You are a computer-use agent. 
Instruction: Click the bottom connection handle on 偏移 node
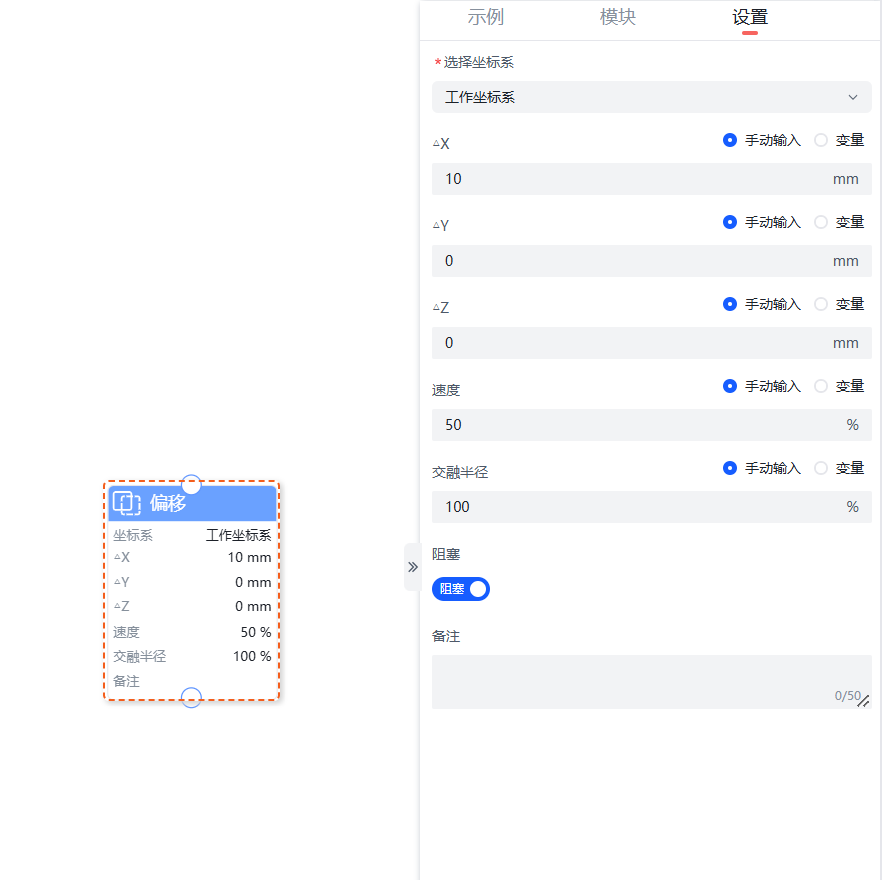pos(191,697)
